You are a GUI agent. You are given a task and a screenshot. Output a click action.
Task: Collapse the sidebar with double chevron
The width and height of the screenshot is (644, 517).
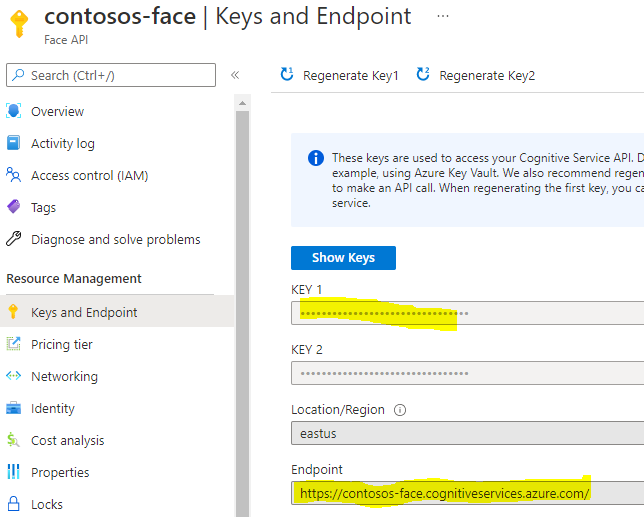pos(235,75)
